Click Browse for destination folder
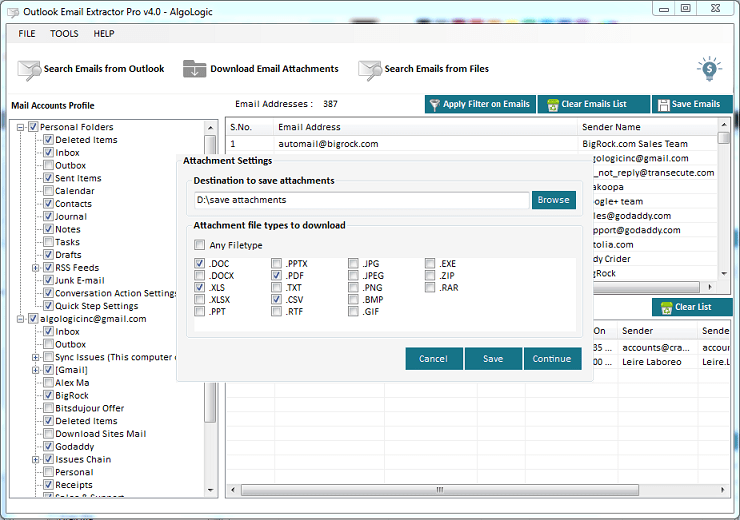This screenshot has width=740, height=520. click(x=553, y=200)
